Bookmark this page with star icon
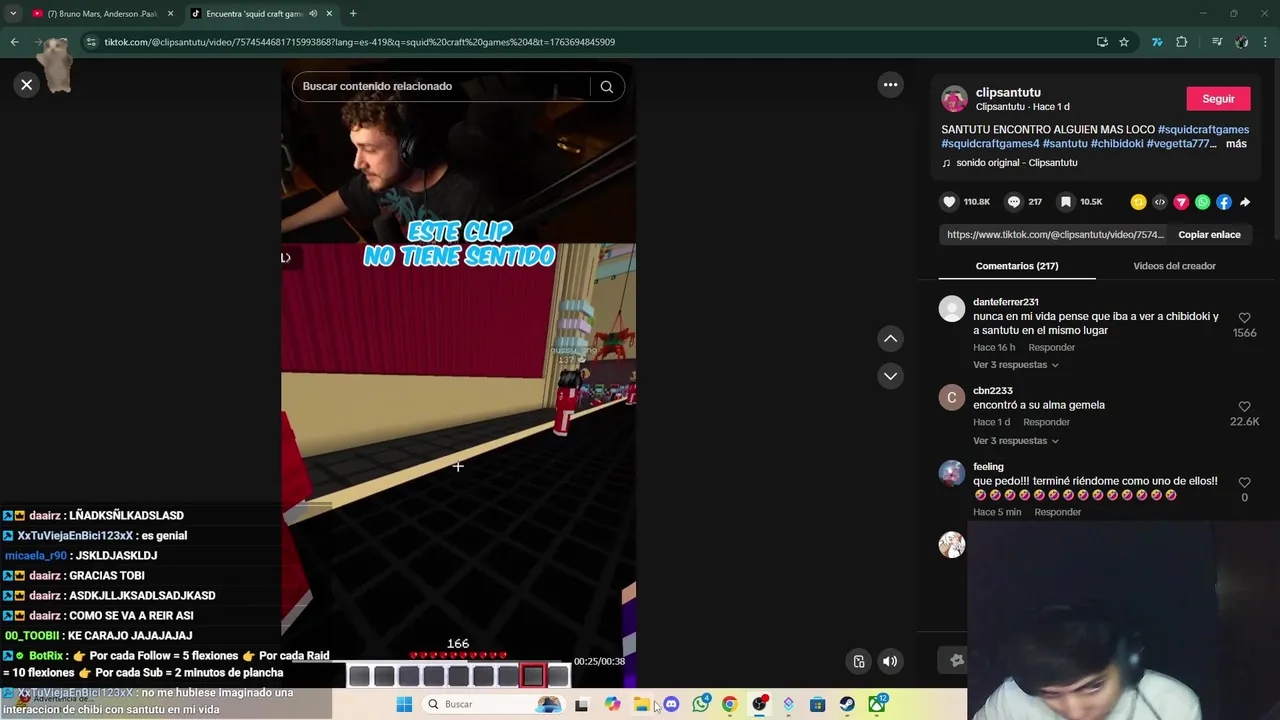 (1124, 42)
